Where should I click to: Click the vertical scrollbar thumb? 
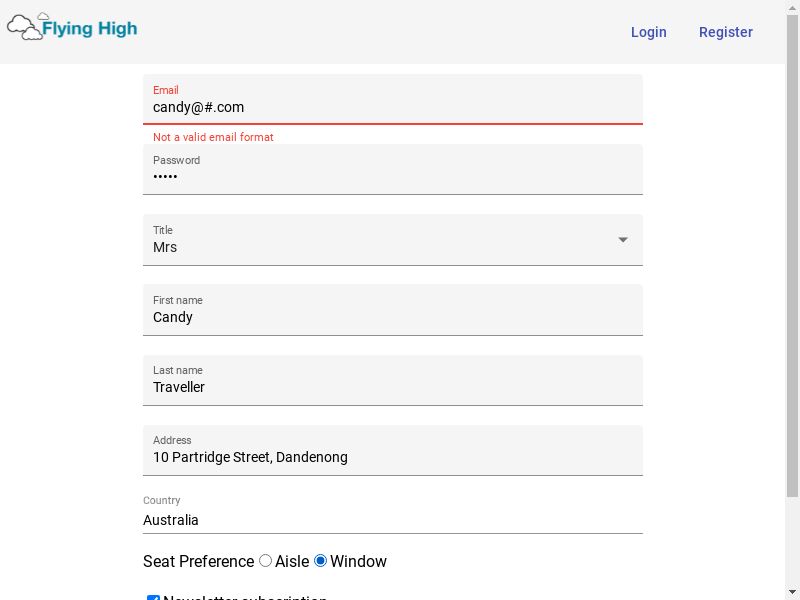(792, 250)
